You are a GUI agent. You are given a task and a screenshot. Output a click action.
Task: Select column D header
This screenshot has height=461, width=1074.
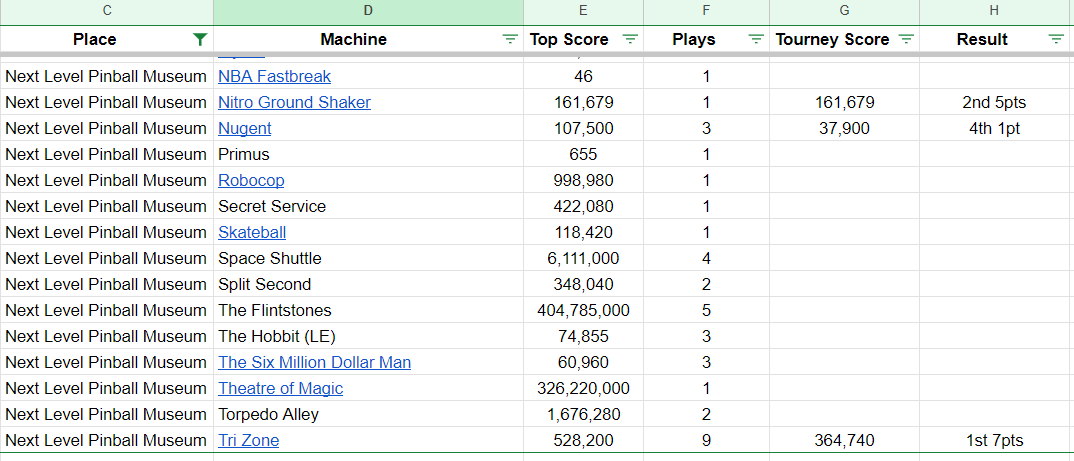[x=369, y=10]
